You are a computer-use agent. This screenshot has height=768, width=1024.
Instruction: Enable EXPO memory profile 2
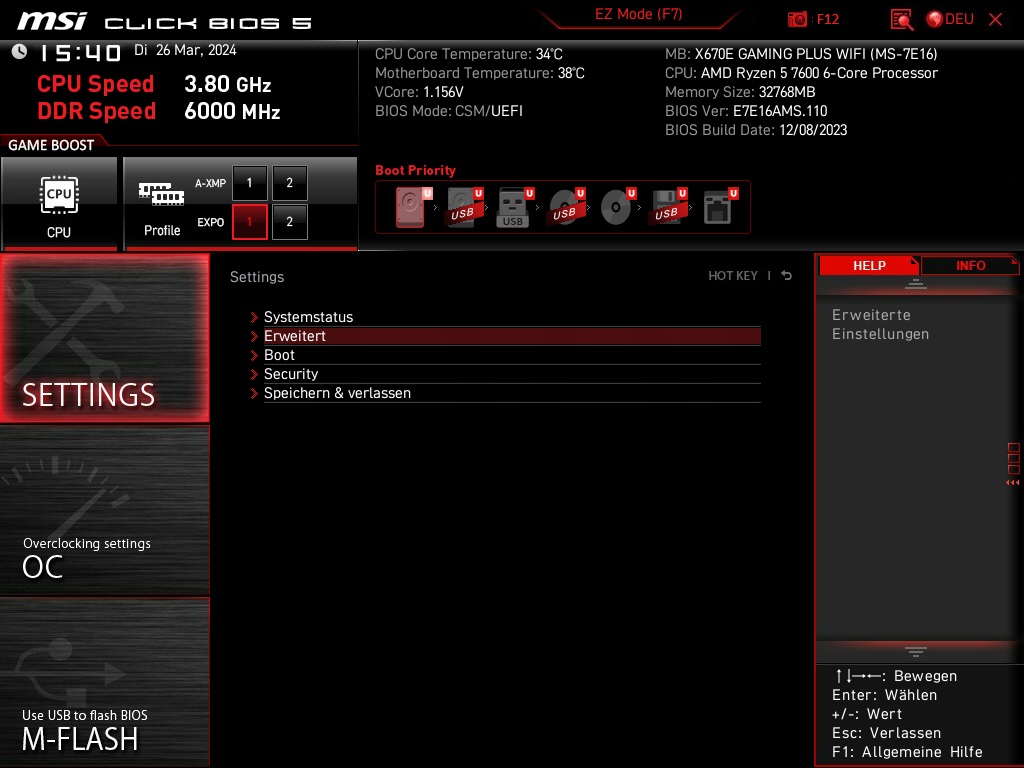point(289,222)
